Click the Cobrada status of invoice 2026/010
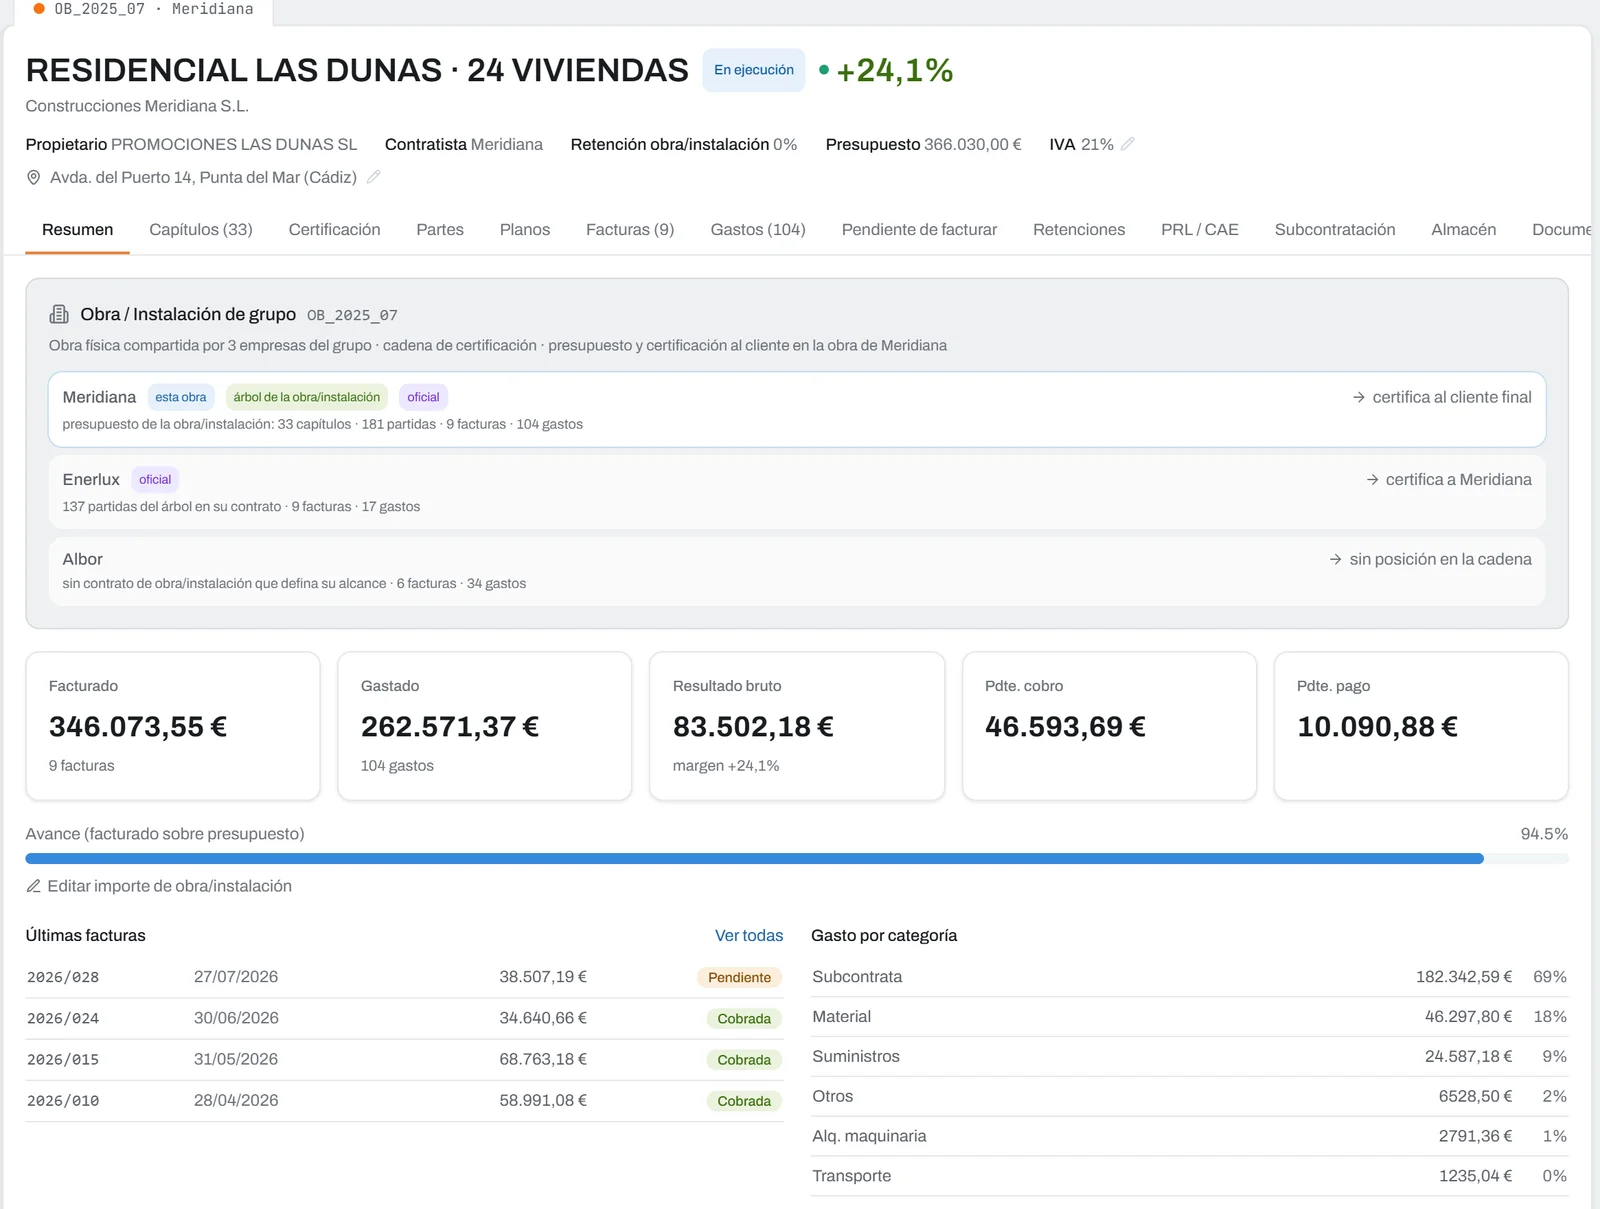 point(744,1101)
